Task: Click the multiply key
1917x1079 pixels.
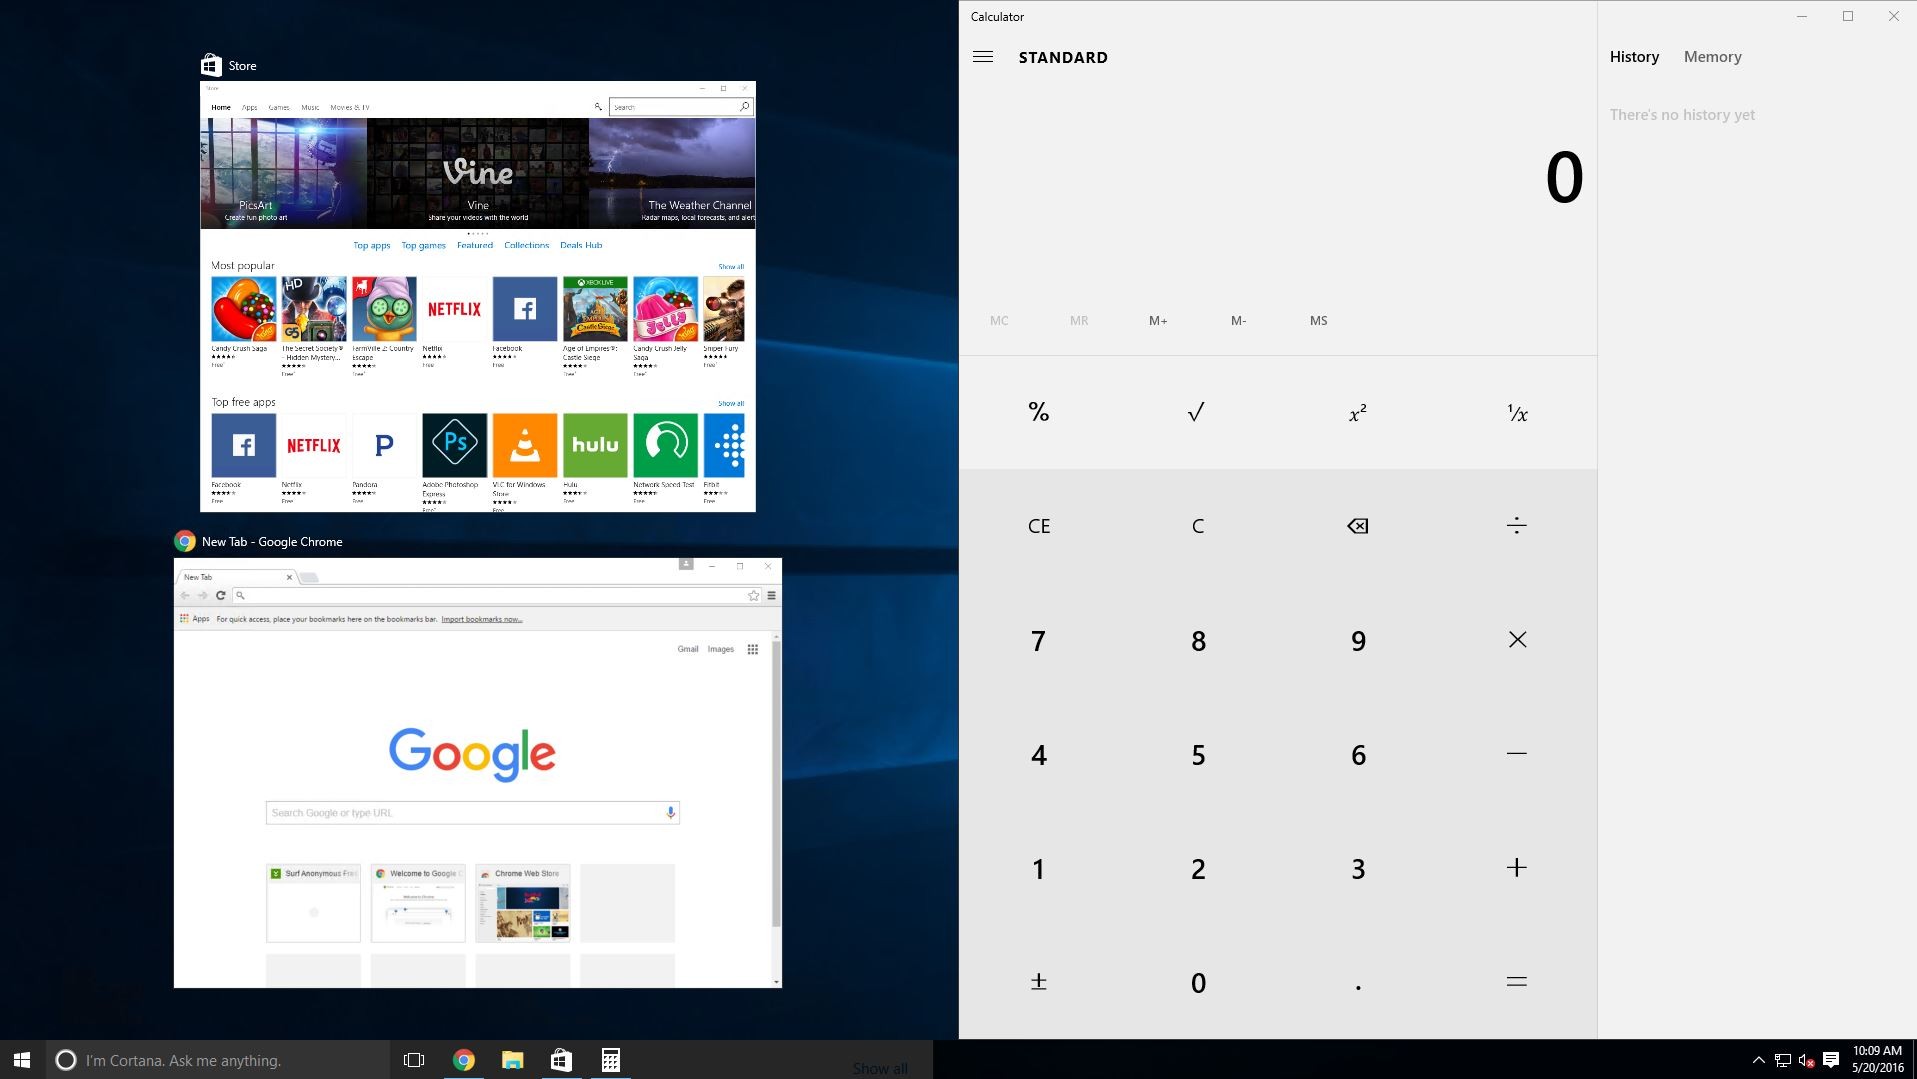Action: click(x=1517, y=640)
